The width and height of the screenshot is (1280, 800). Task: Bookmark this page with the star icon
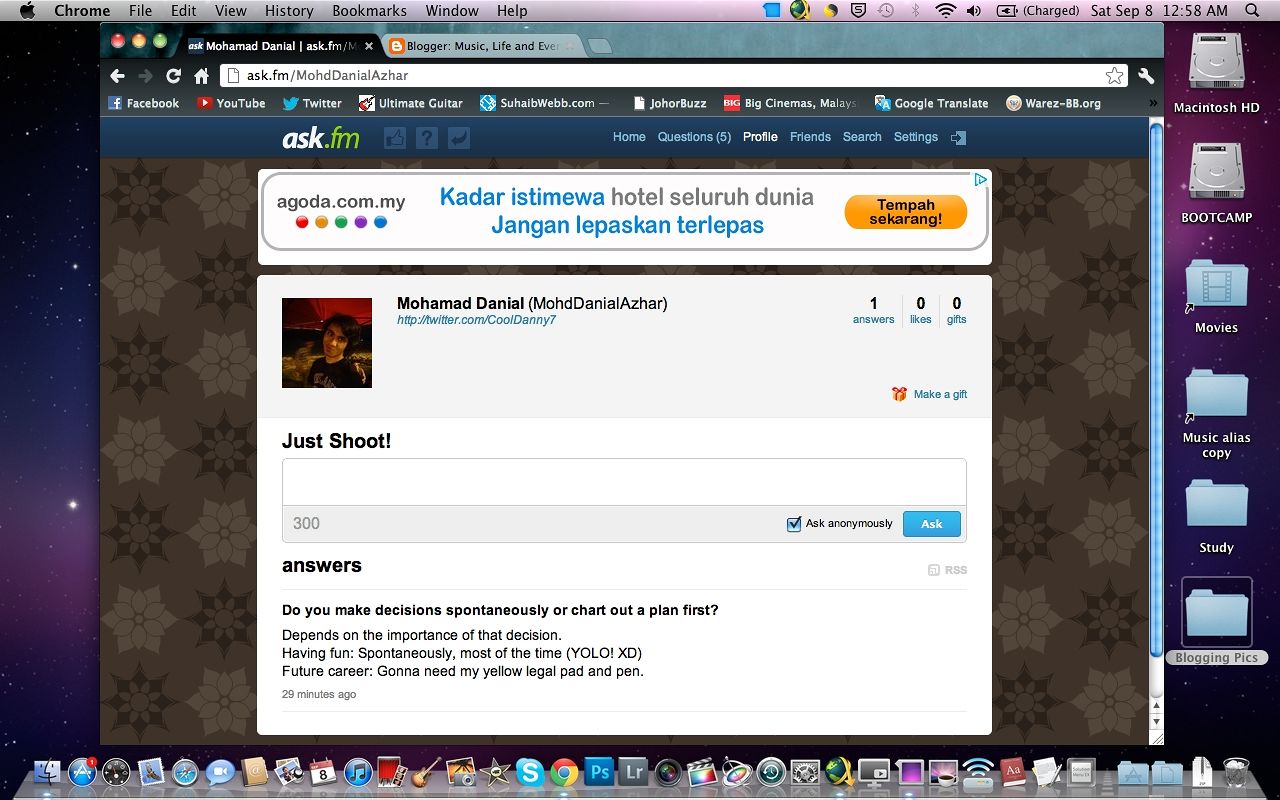coord(1114,76)
